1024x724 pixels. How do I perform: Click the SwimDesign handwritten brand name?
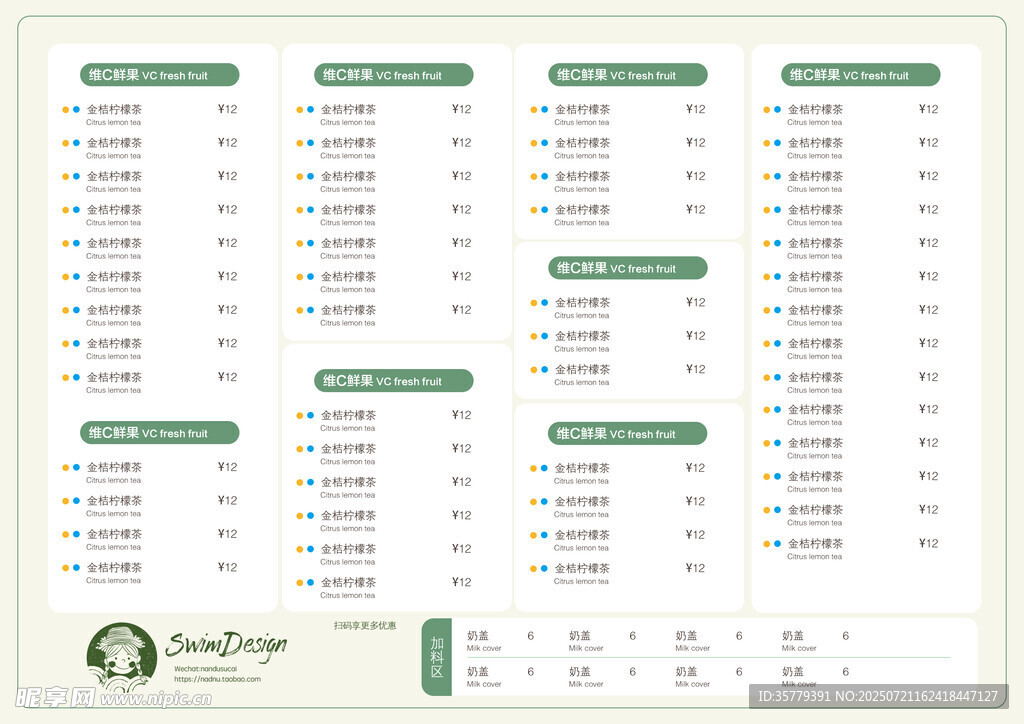226,645
